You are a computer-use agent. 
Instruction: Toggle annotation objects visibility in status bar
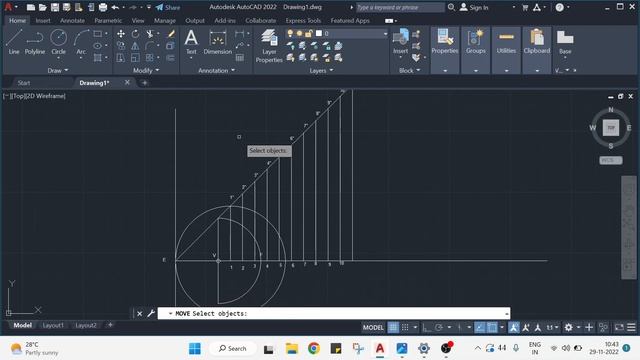[514, 327]
